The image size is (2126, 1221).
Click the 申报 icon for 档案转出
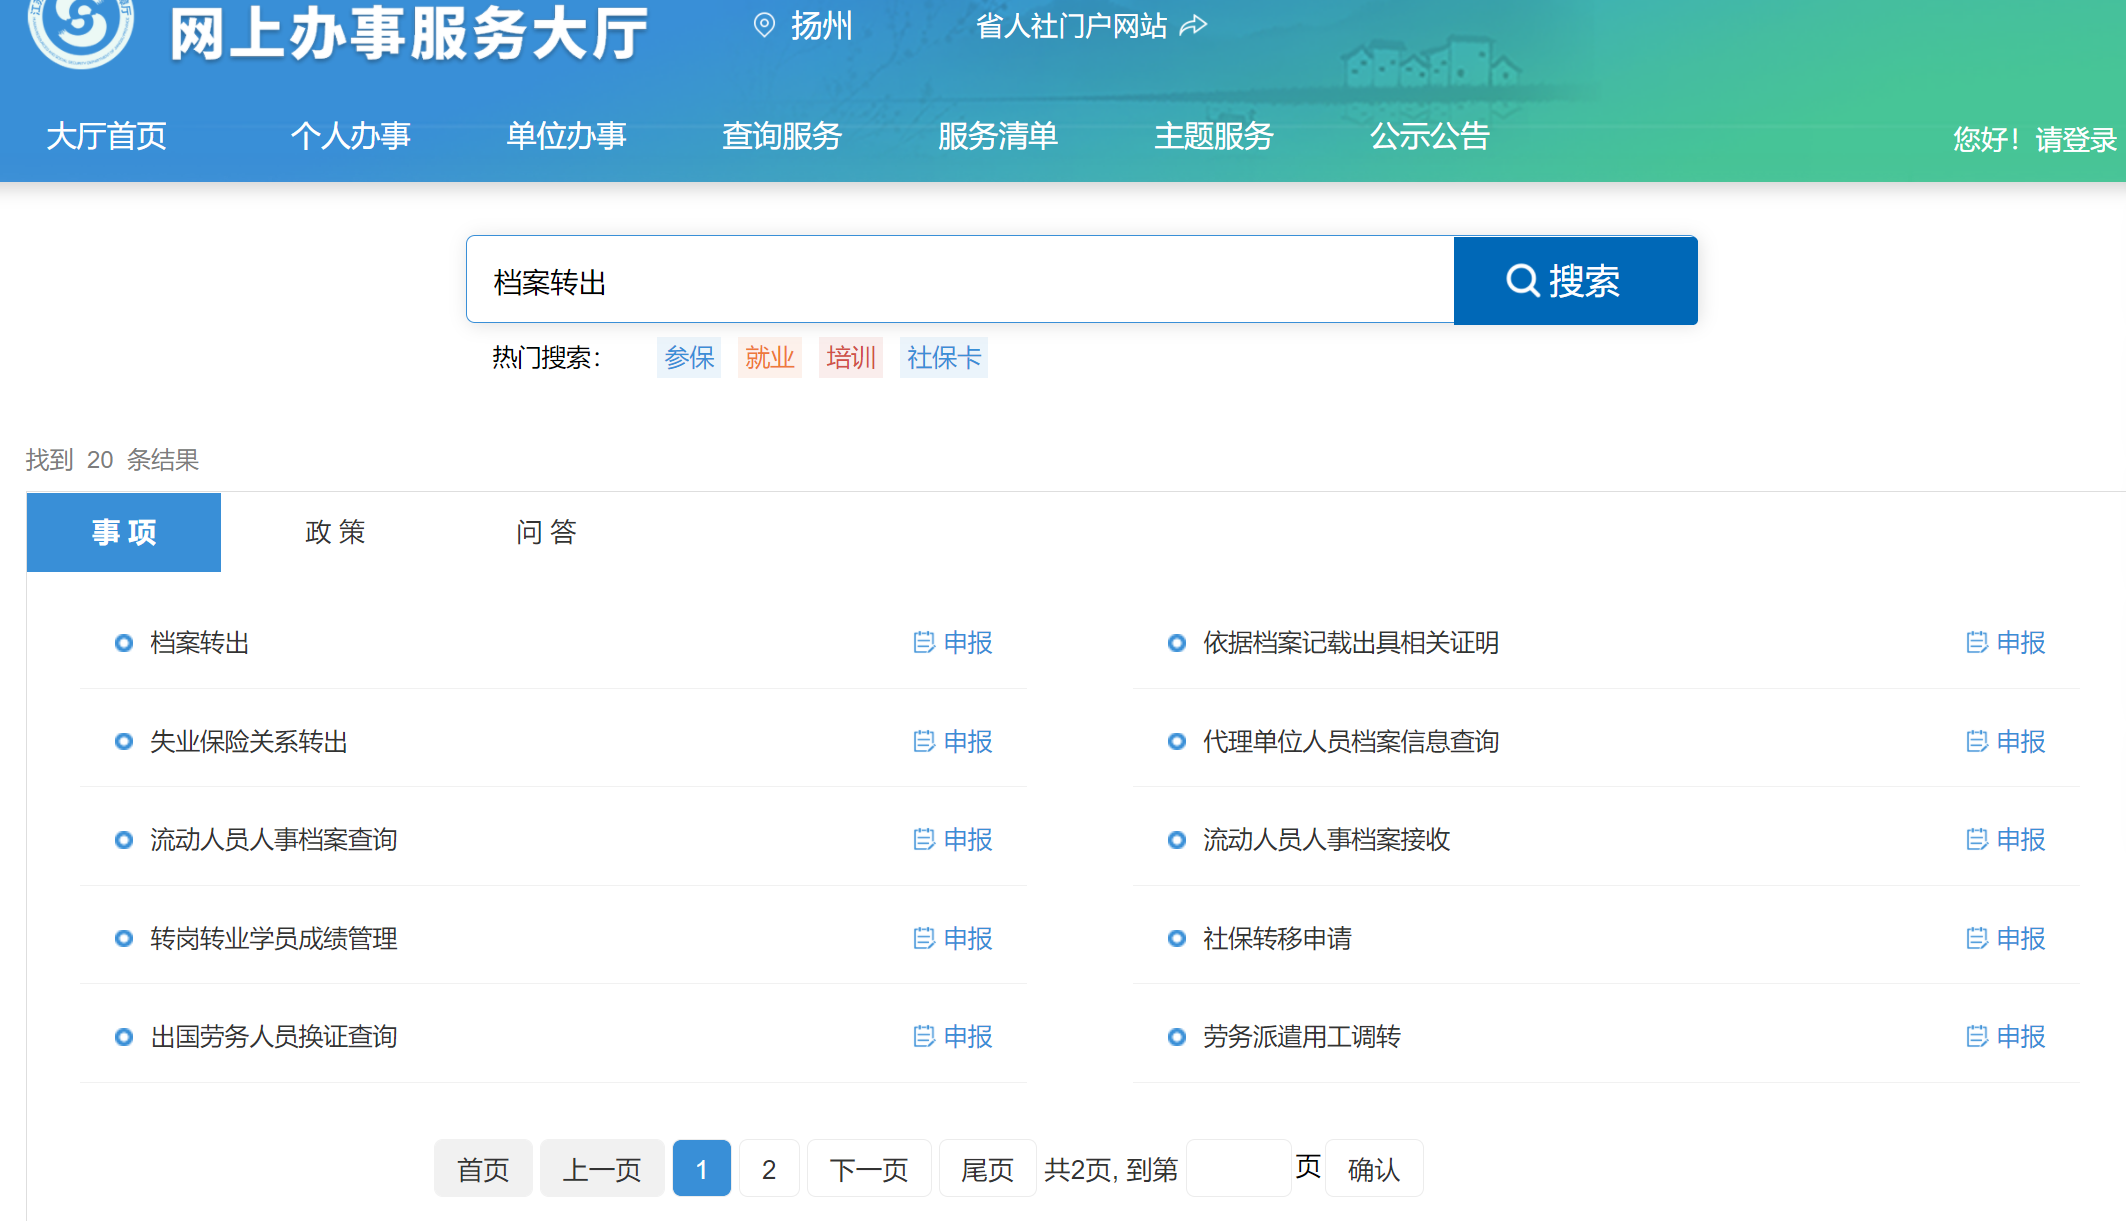tap(923, 642)
